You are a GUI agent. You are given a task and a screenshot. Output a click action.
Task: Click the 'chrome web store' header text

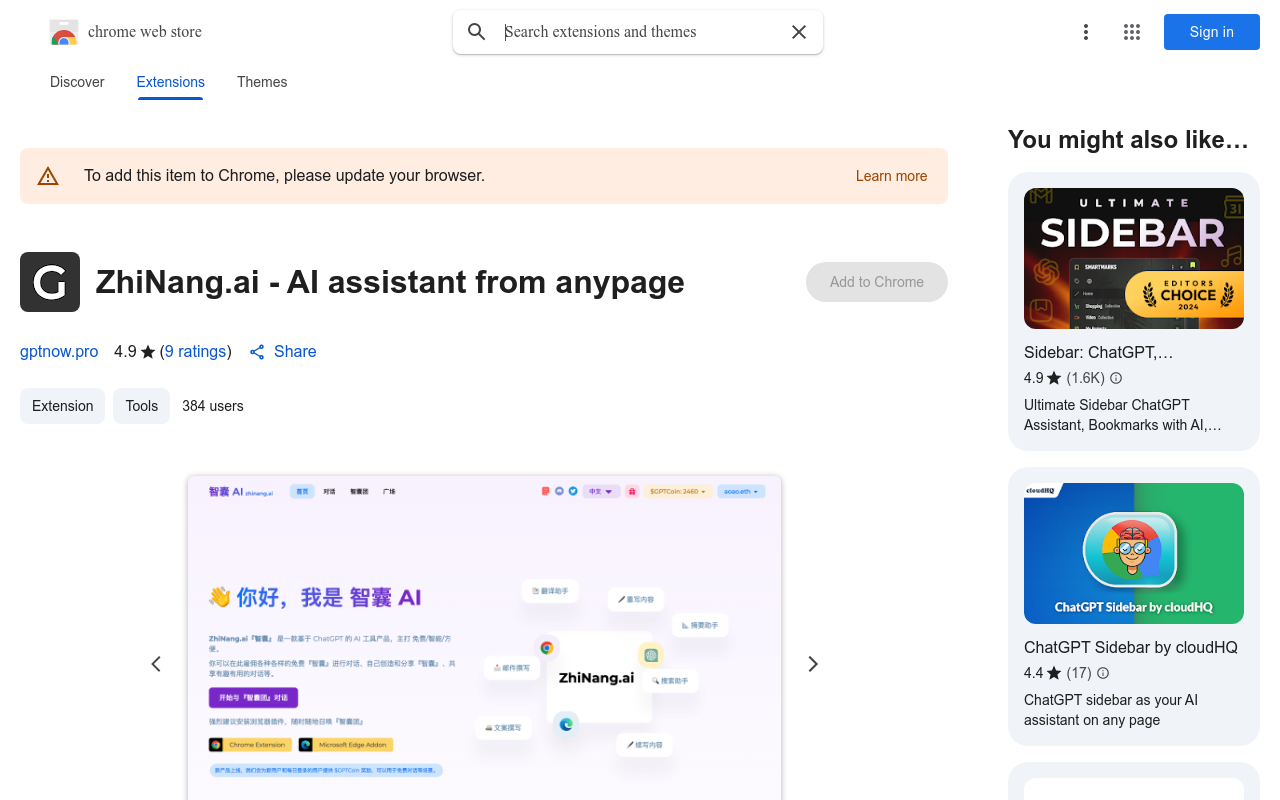point(145,32)
